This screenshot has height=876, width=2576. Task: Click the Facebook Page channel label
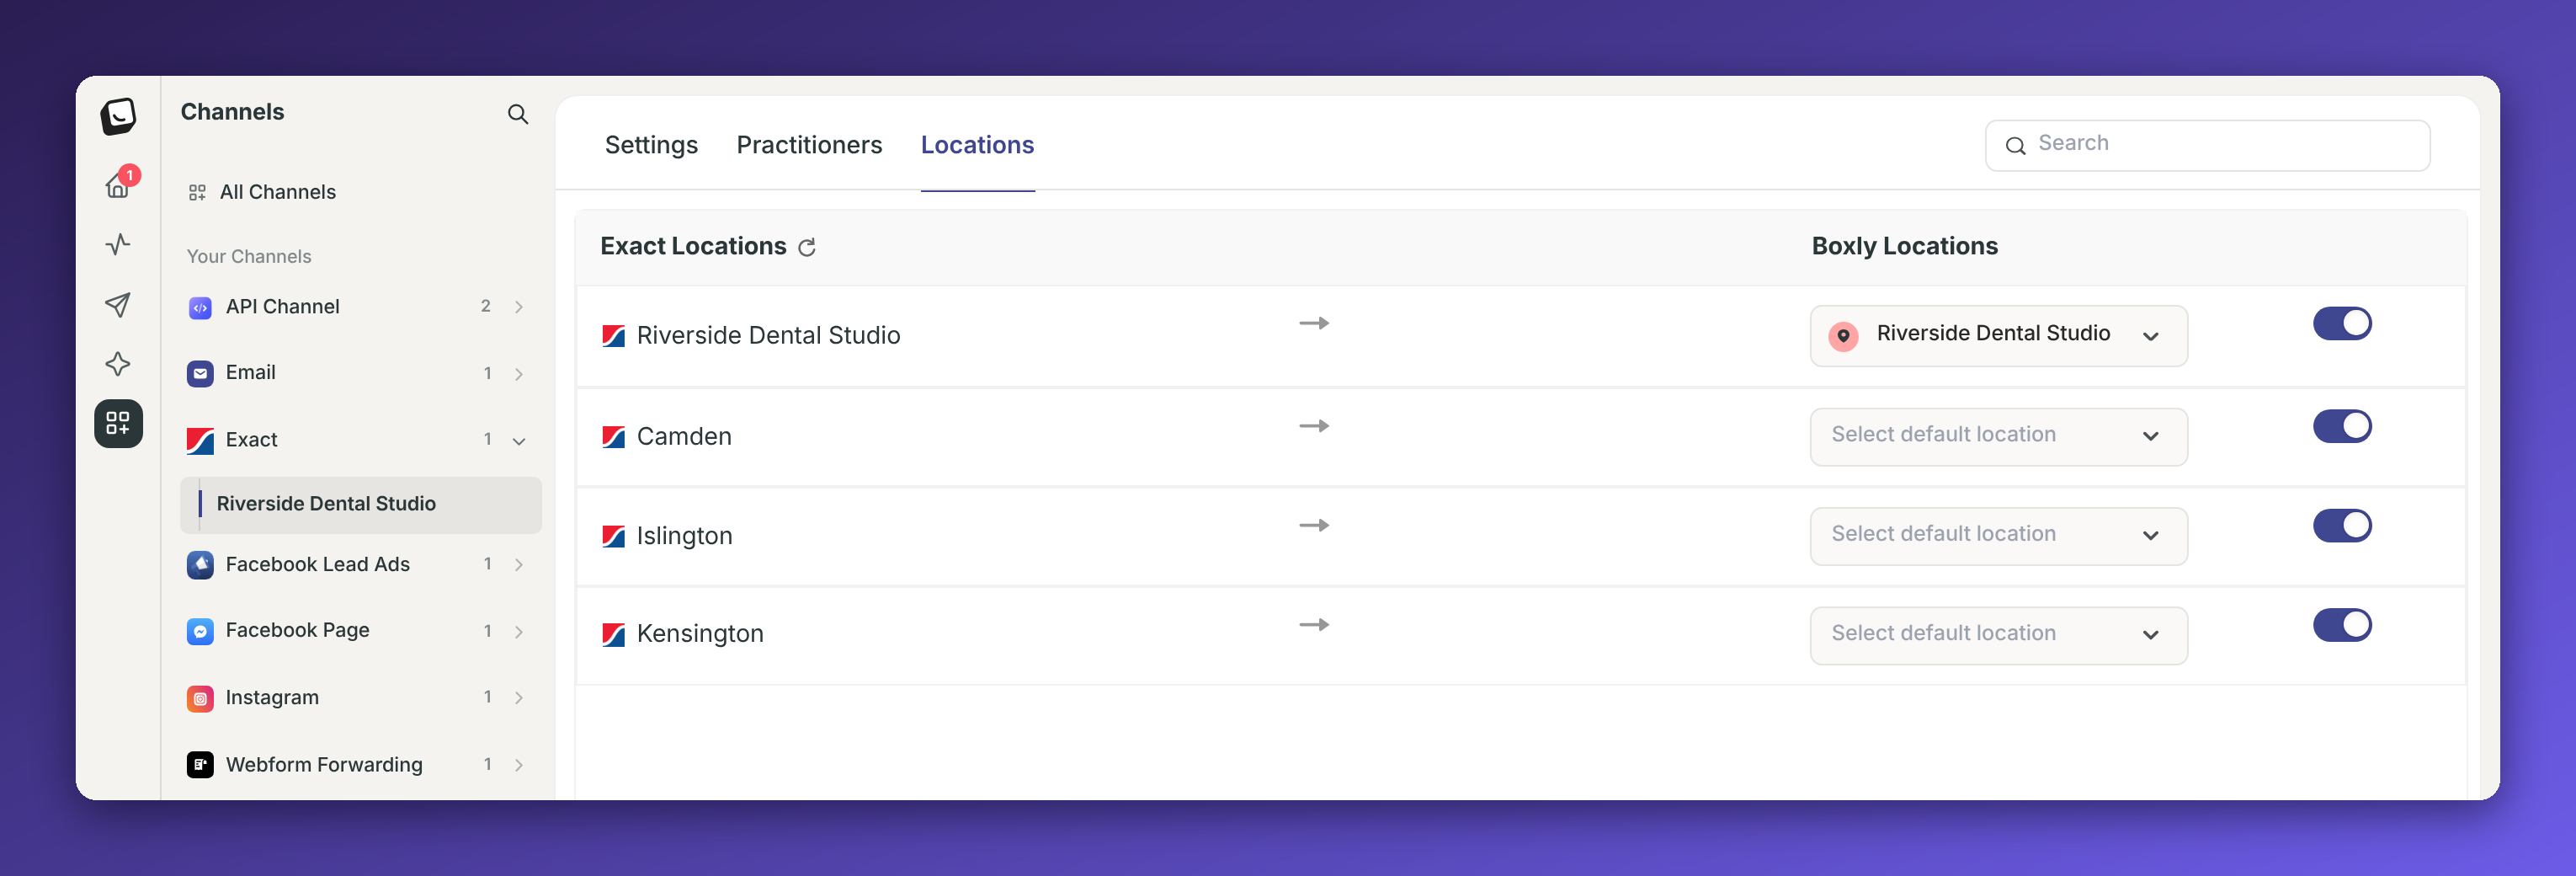pos(297,631)
